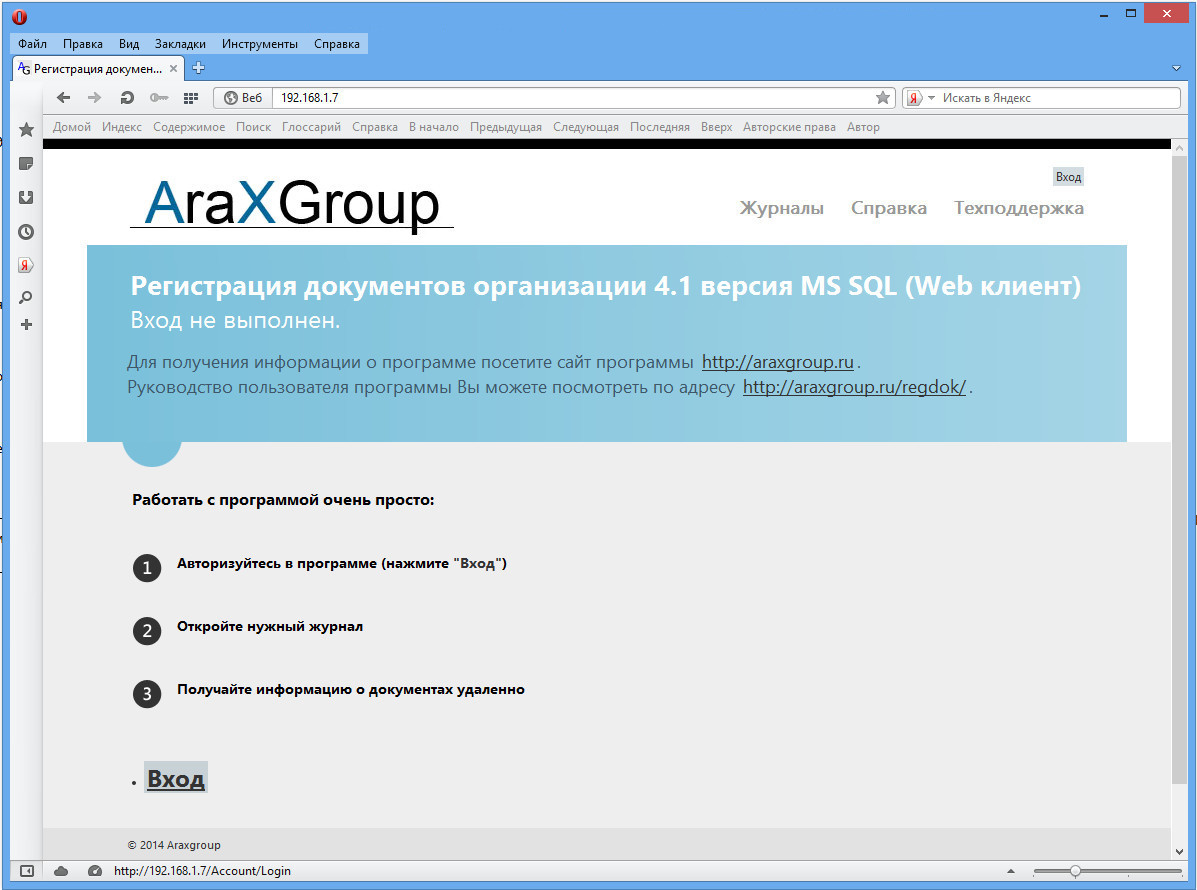Screen dimensions: 1197x890
Task: Go back with the back arrow
Action: point(63,98)
